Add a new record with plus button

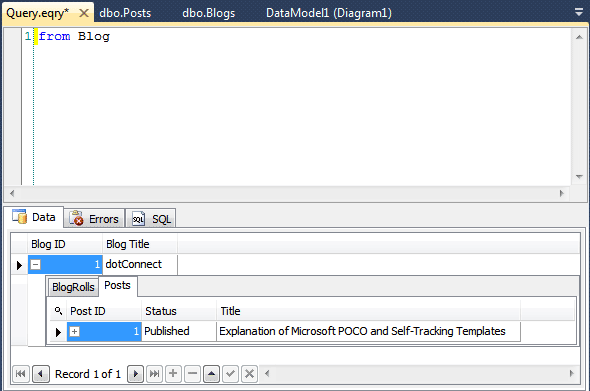click(173, 374)
